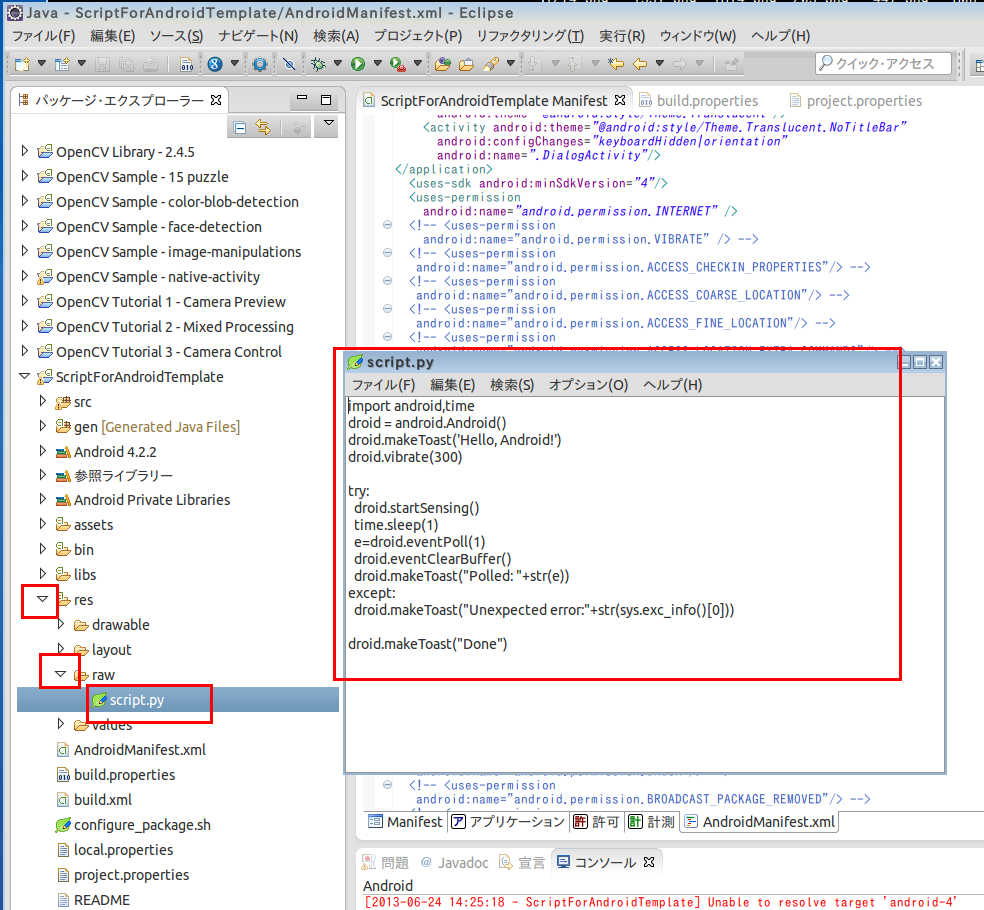
Task: Open the 実行(R) menu
Action: pos(622,36)
